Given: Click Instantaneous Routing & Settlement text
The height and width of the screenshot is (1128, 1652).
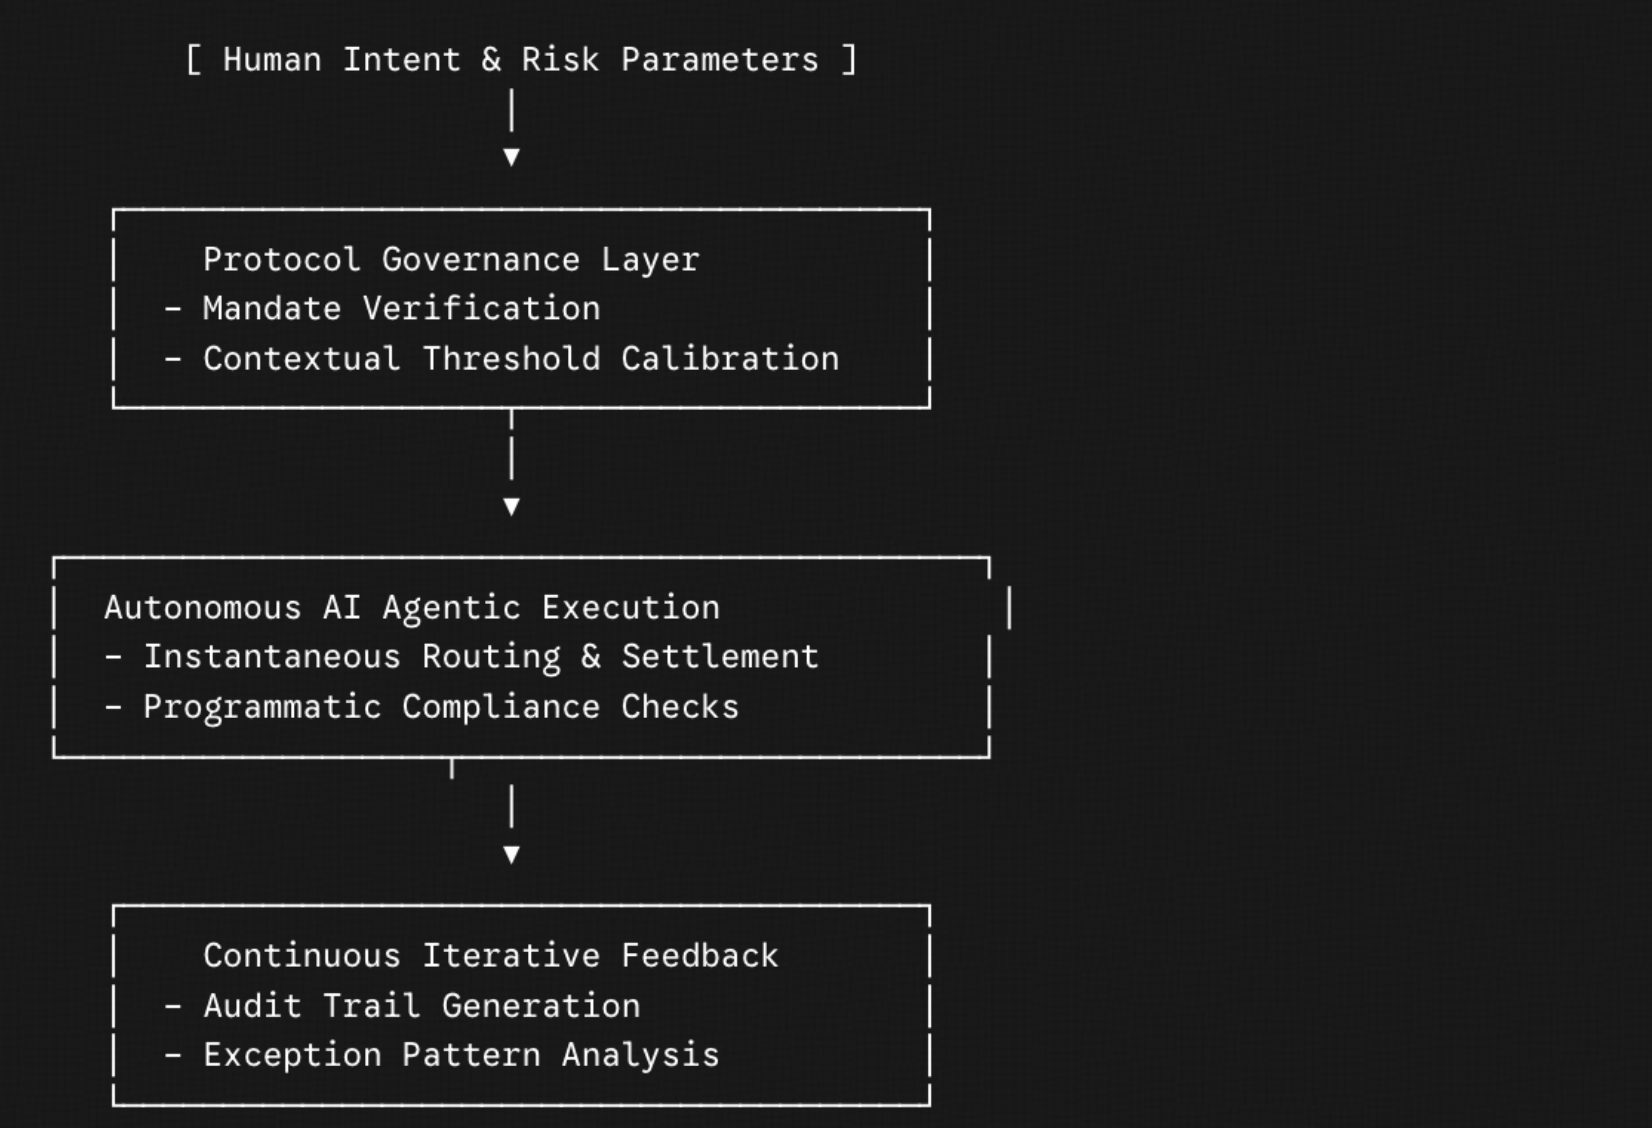Looking at the screenshot, I should click(x=481, y=657).
